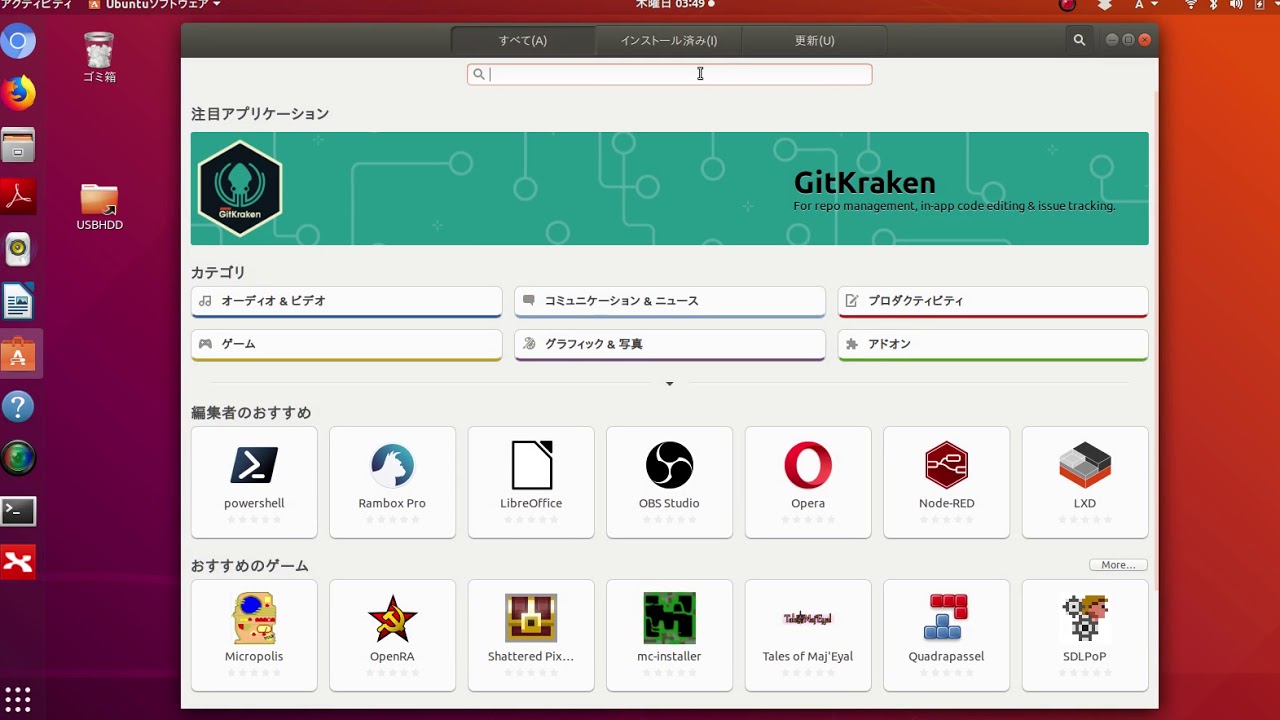This screenshot has height=720, width=1280.
Task: Open the powershell app tile
Action: click(254, 482)
